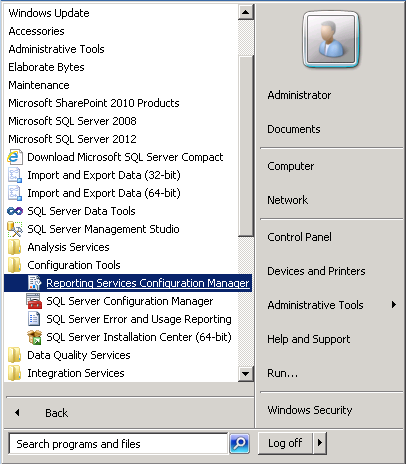The width and height of the screenshot is (406, 464).
Task: Click the search magnifier button
Action: click(x=239, y=443)
